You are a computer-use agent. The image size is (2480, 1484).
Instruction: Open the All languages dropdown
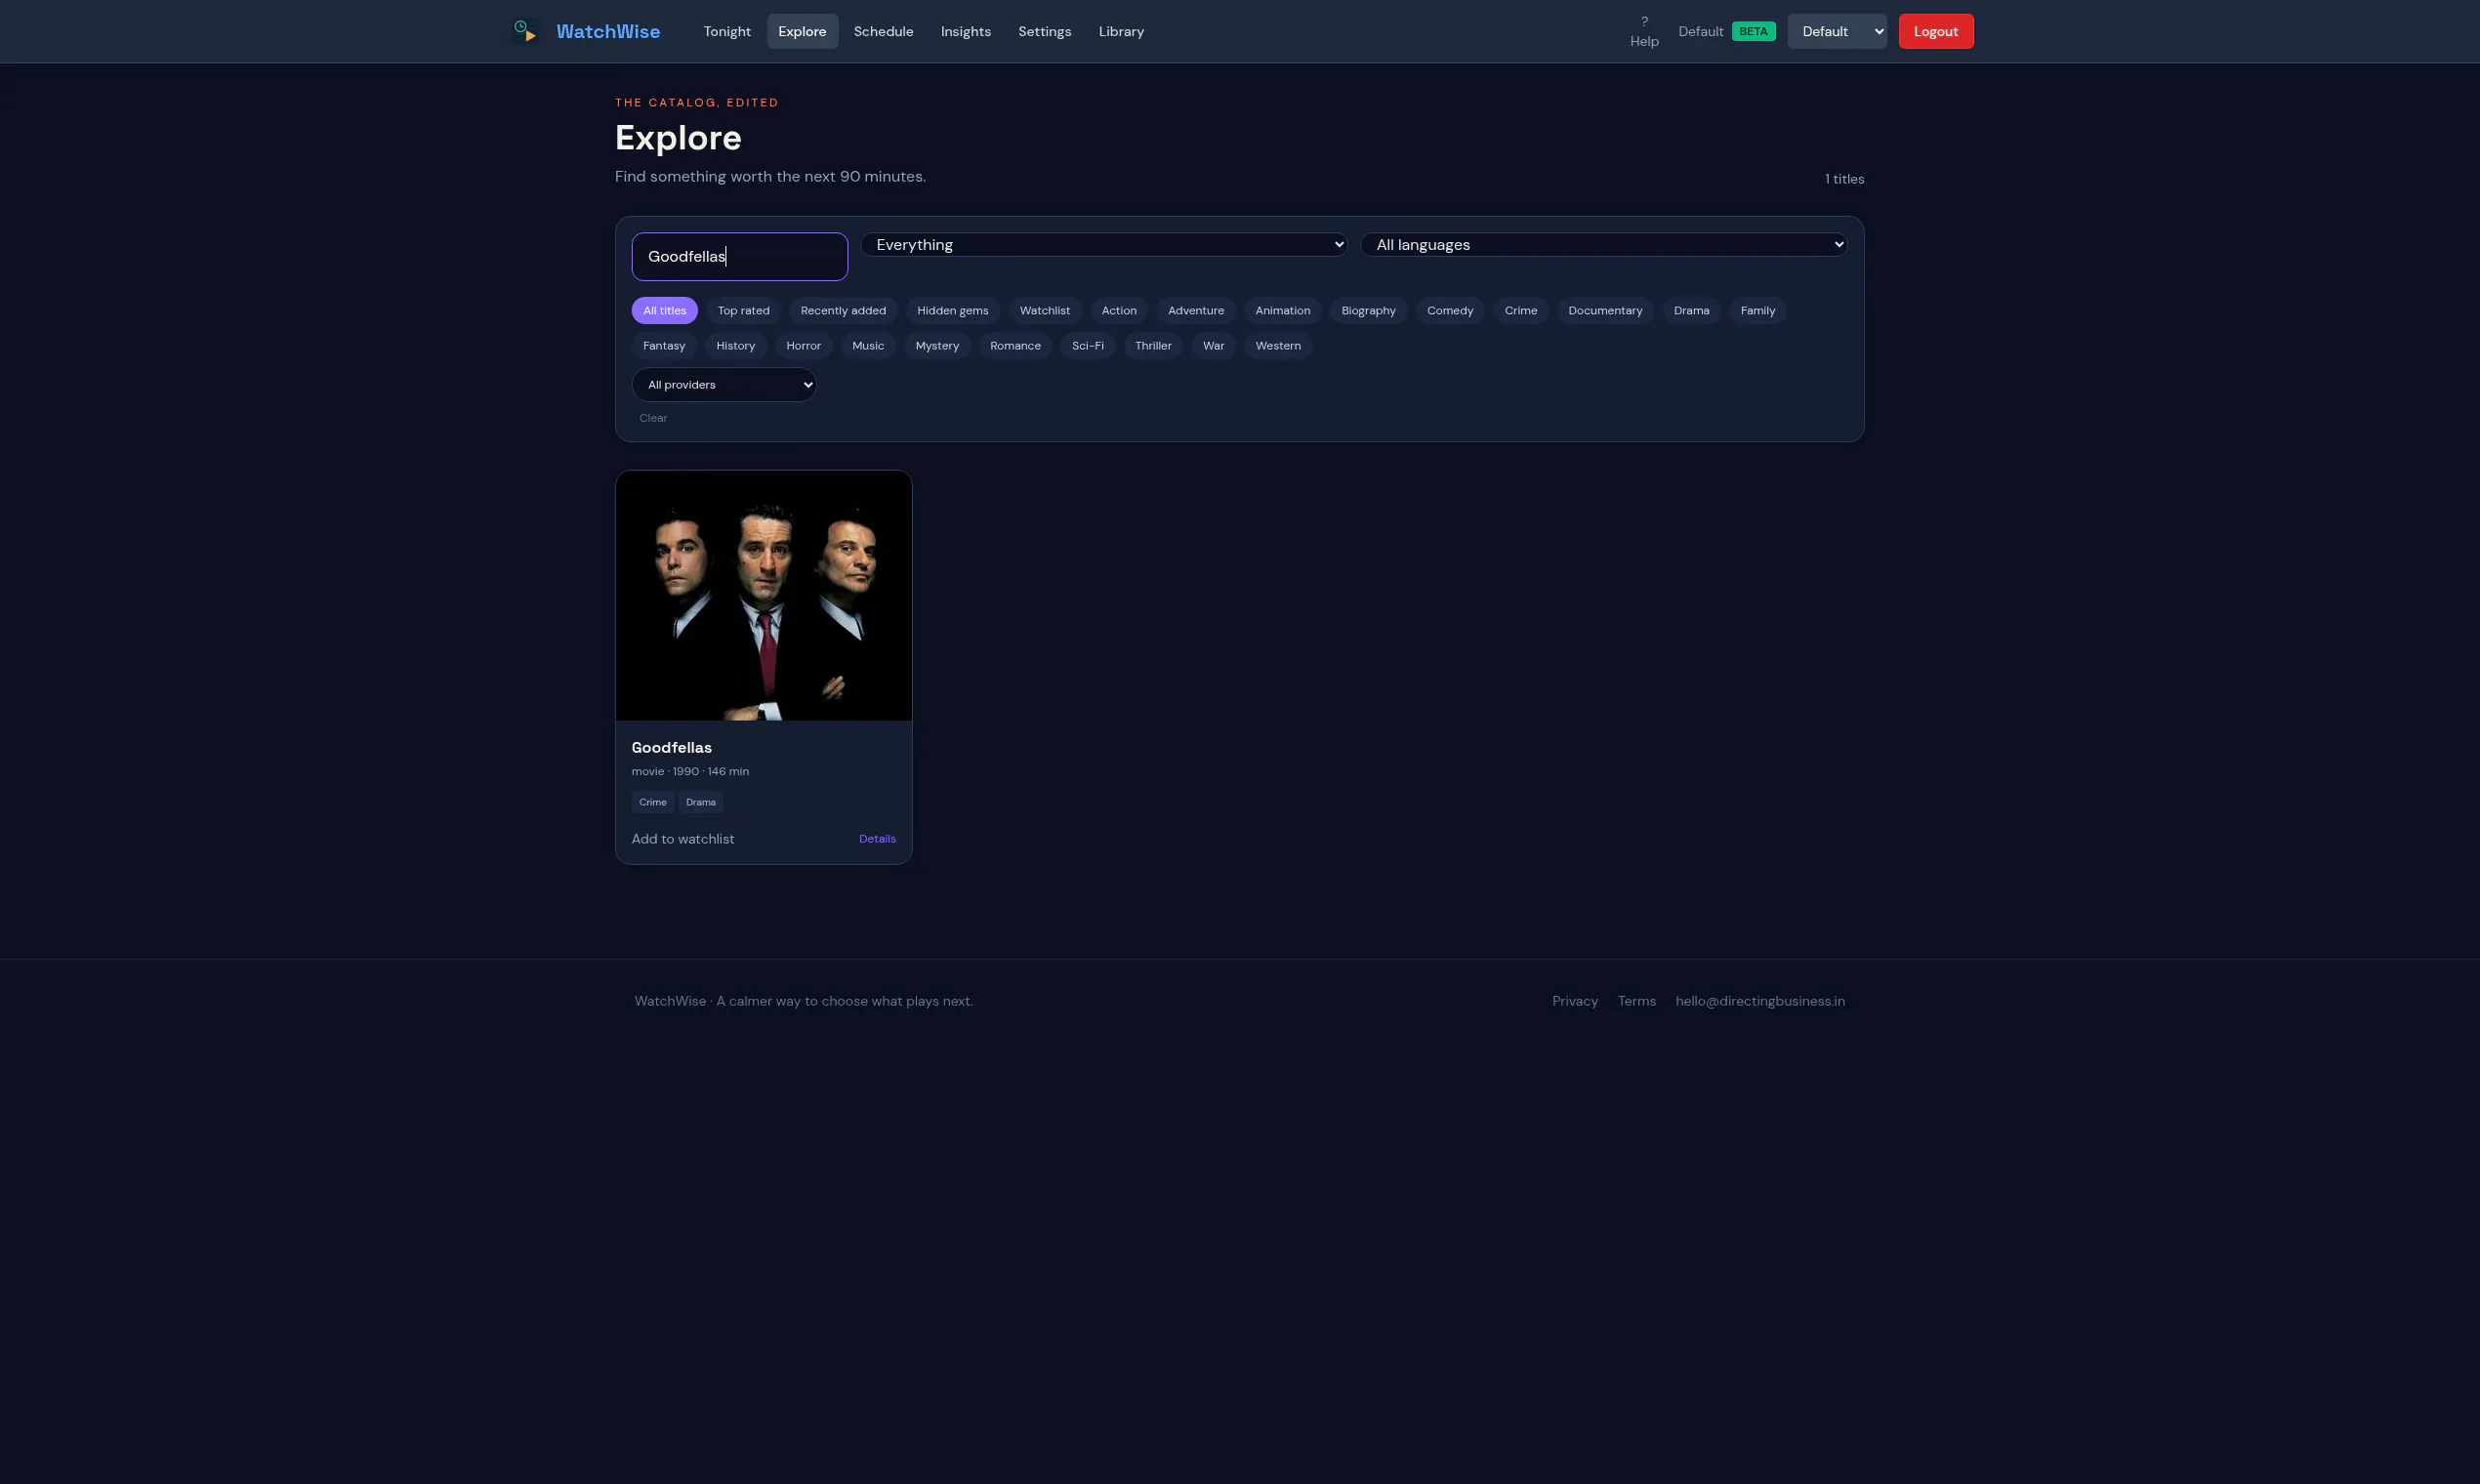(x=1603, y=244)
